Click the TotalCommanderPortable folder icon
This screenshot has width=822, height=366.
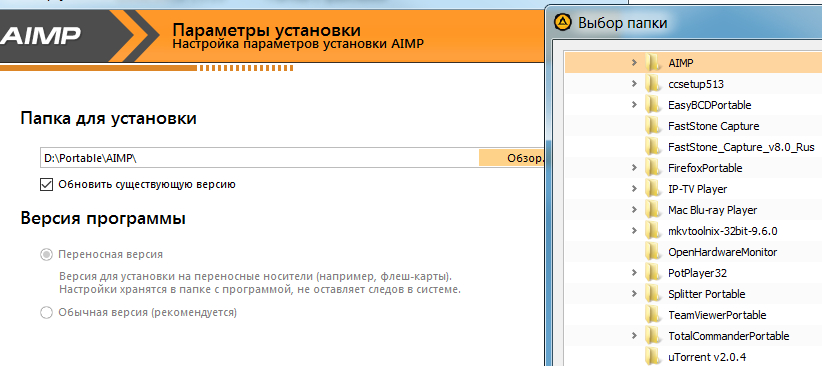pos(653,336)
